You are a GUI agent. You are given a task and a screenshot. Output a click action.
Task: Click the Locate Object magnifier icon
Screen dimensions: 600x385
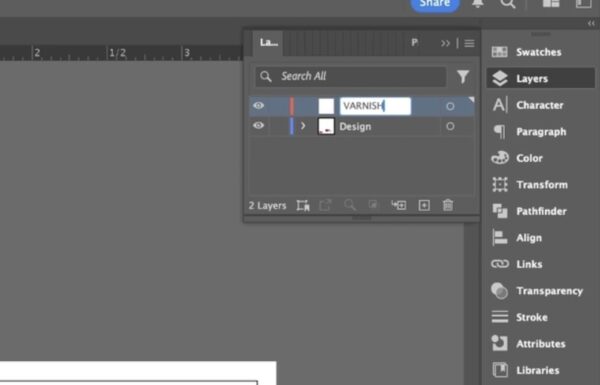(349, 205)
